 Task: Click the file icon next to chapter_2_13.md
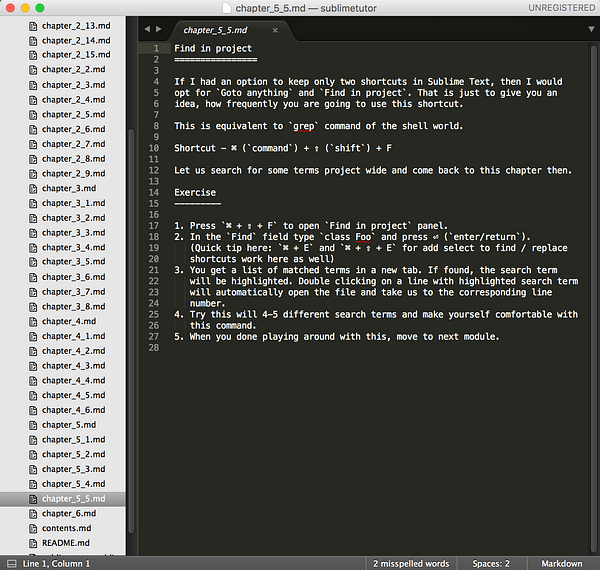33,26
